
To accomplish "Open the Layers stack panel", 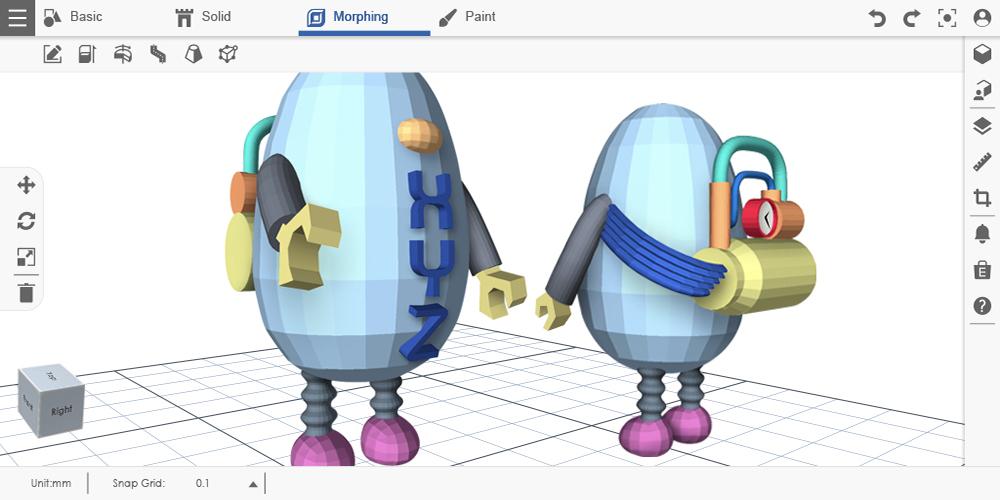I will click(x=982, y=126).
